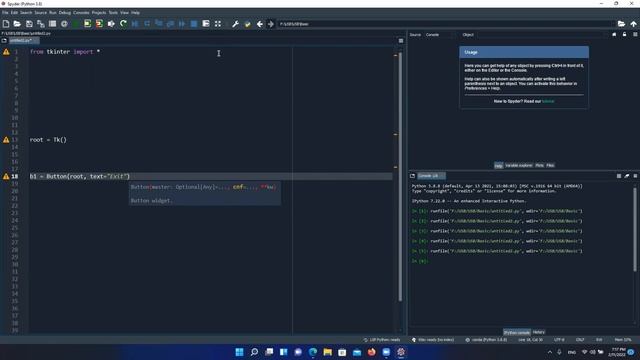Image resolution: width=640 pixels, height=360 pixels.
Task: Go back with the left arrow icon
Action: point(259,24)
